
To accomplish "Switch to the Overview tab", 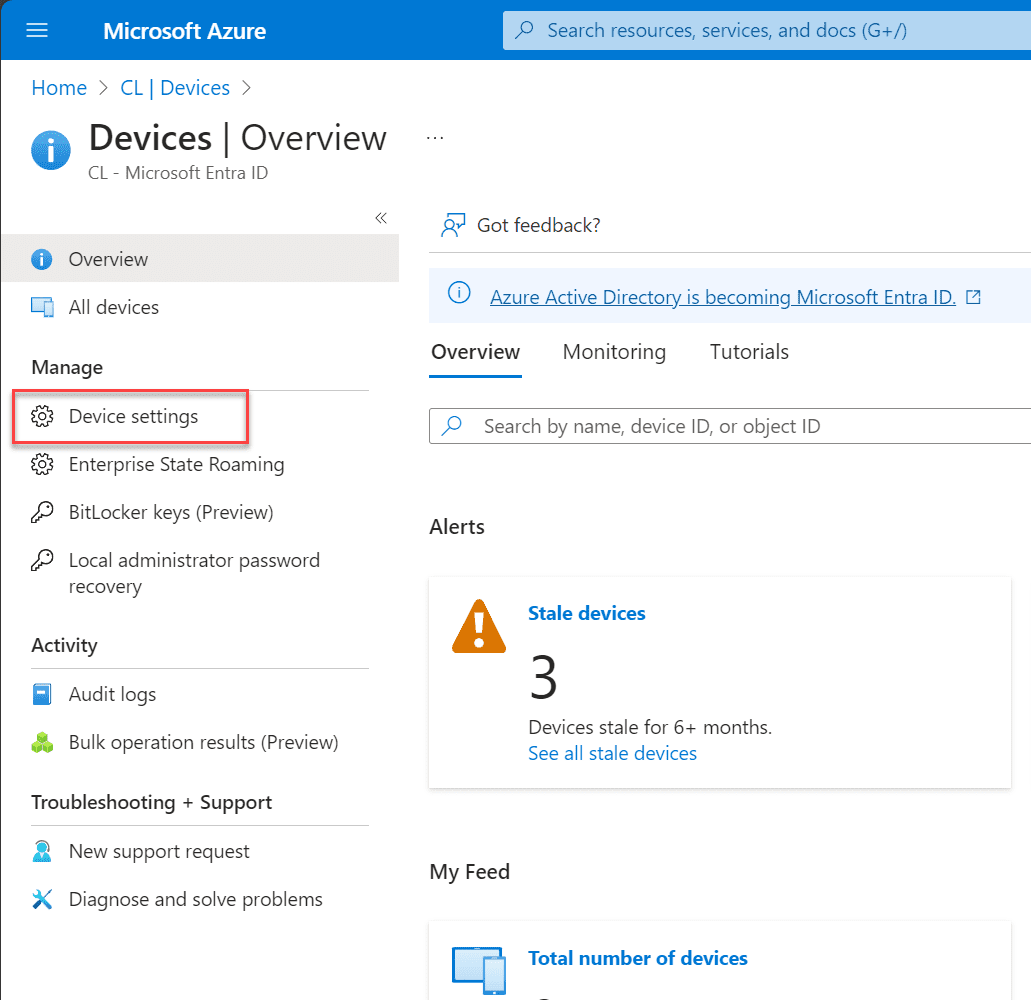I will click(475, 352).
